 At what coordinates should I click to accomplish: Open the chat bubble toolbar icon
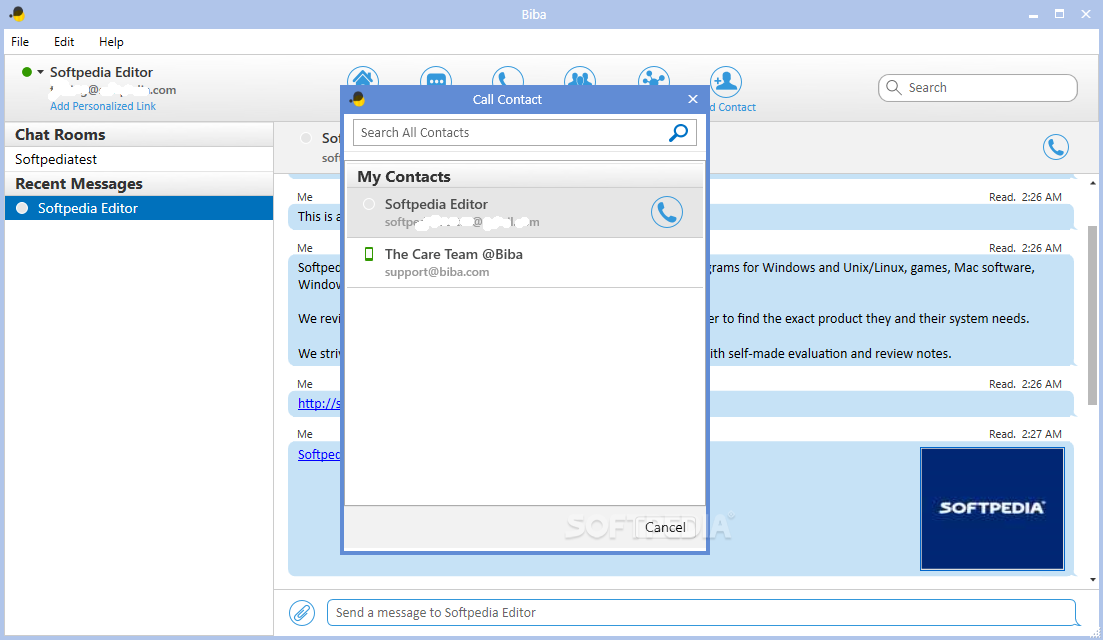point(436,77)
